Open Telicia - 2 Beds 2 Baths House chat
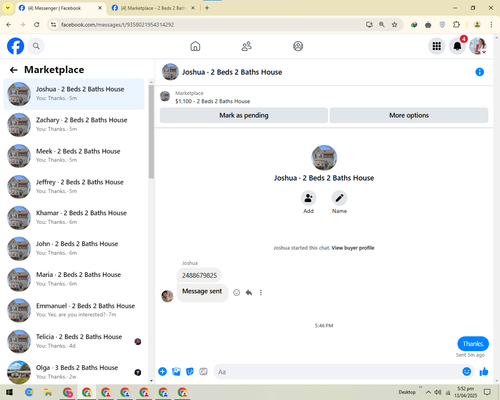This screenshot has height=400, width=500. point(74,342)
